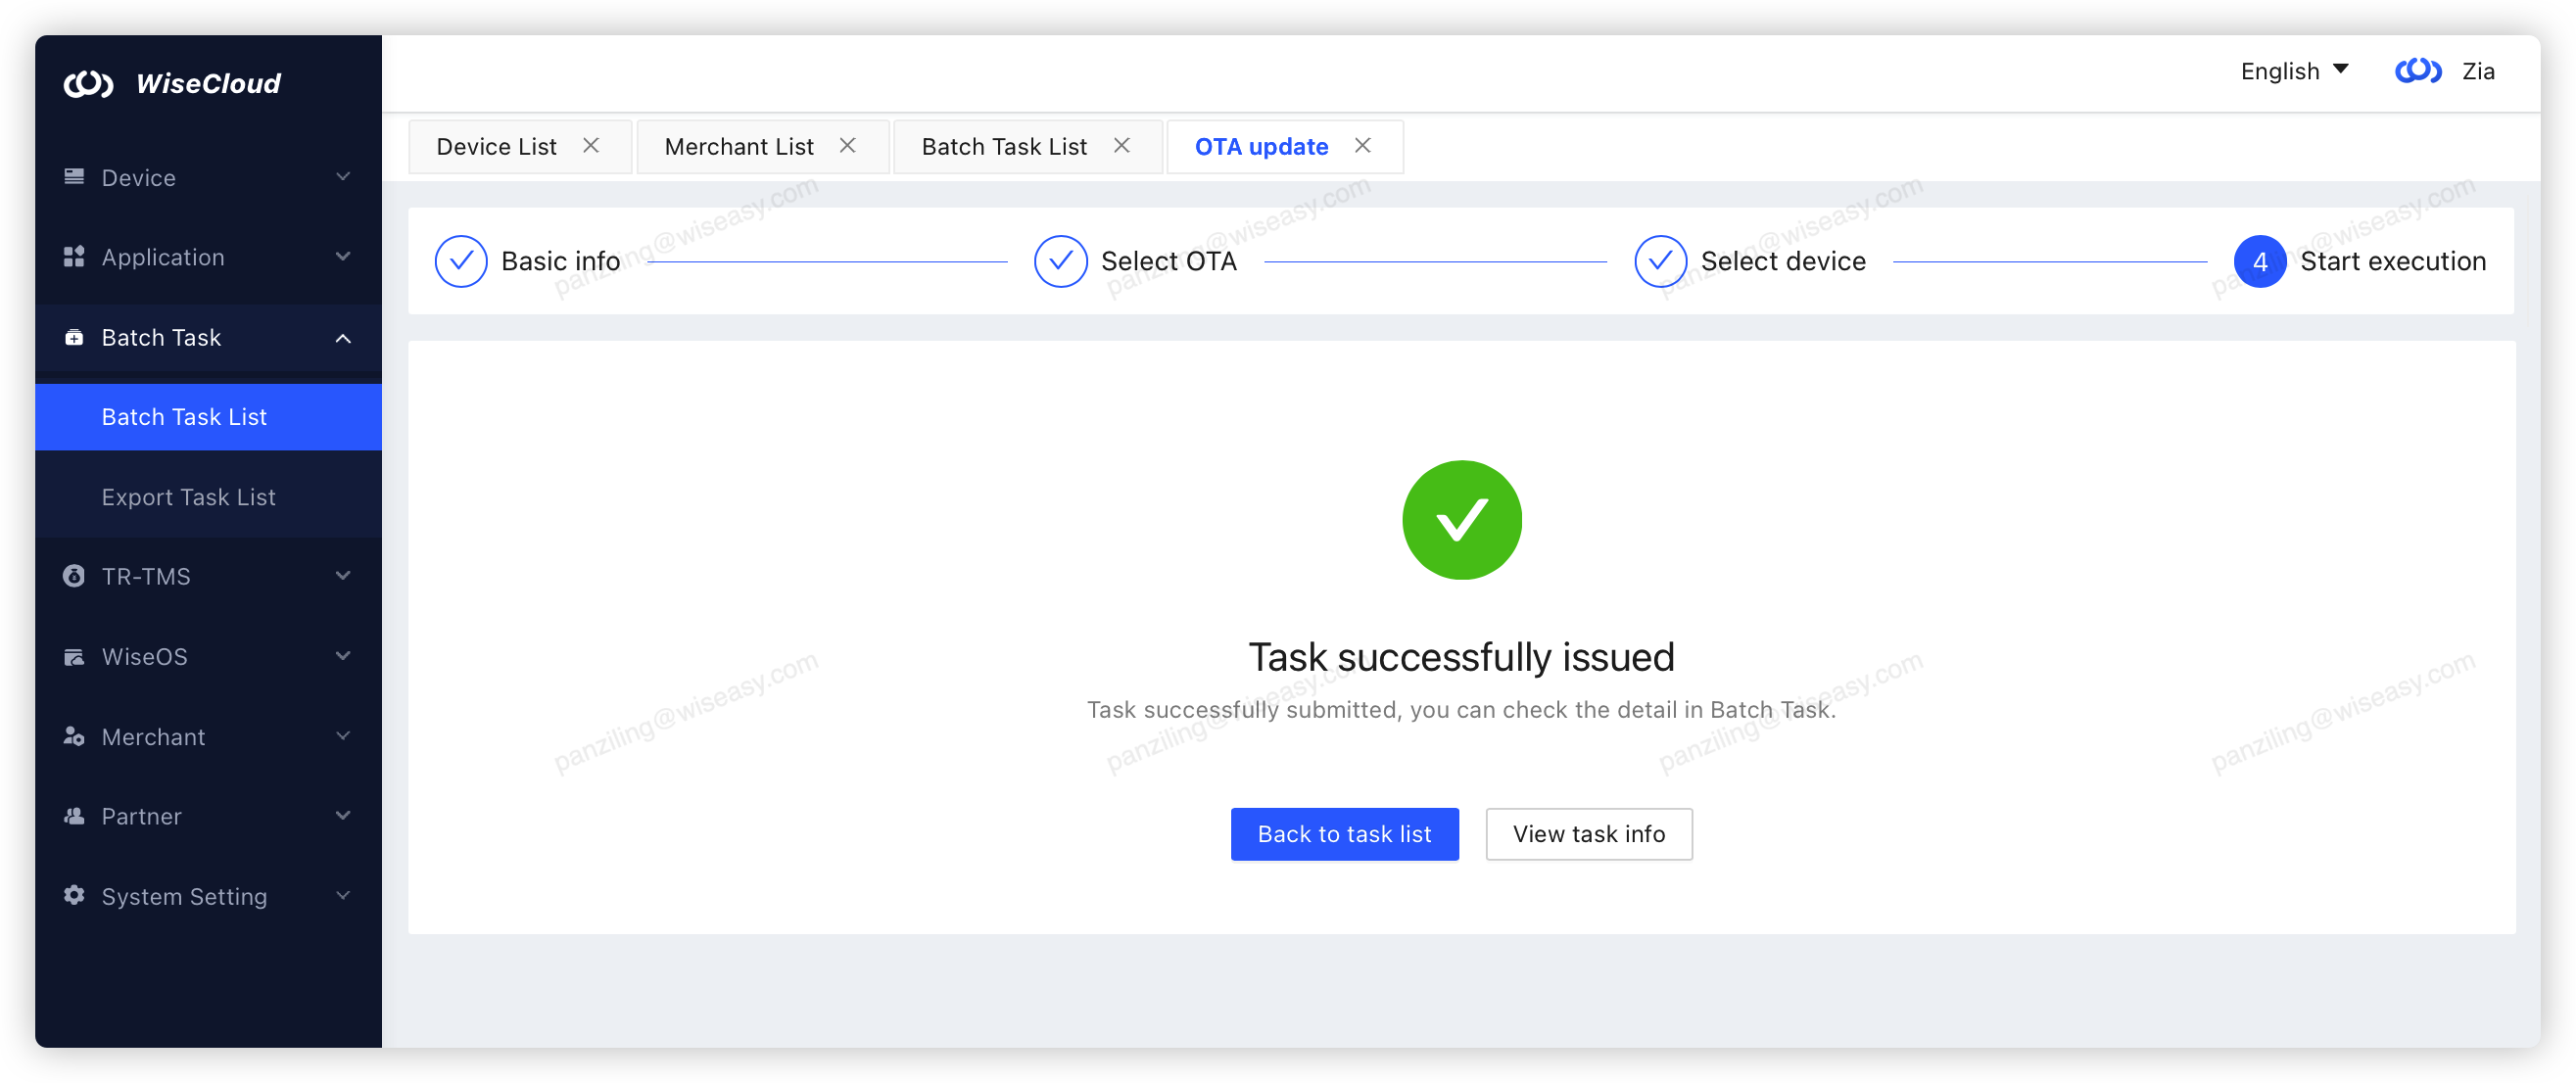Viewport: 2576px width, 1083px height.
Task: Expand the Device menu chevron
Action: tap(343, 177)
